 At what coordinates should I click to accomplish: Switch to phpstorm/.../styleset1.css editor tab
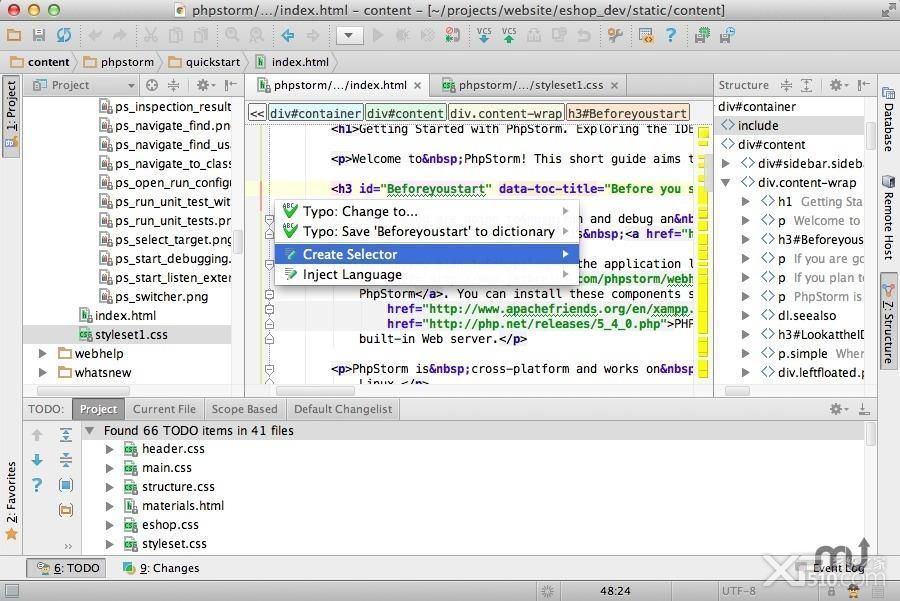click(530, 86)
